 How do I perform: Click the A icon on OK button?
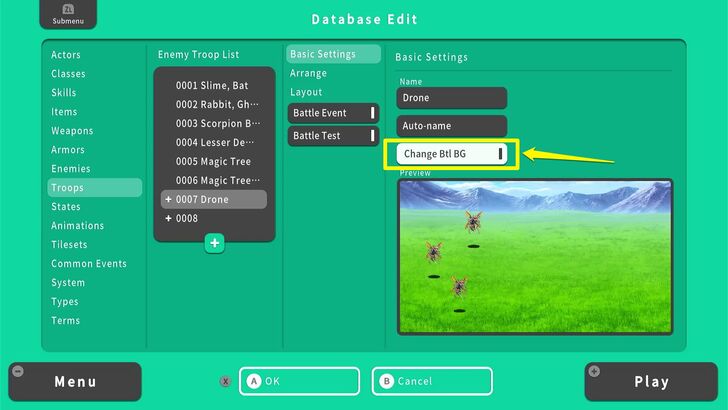point(254,381)
